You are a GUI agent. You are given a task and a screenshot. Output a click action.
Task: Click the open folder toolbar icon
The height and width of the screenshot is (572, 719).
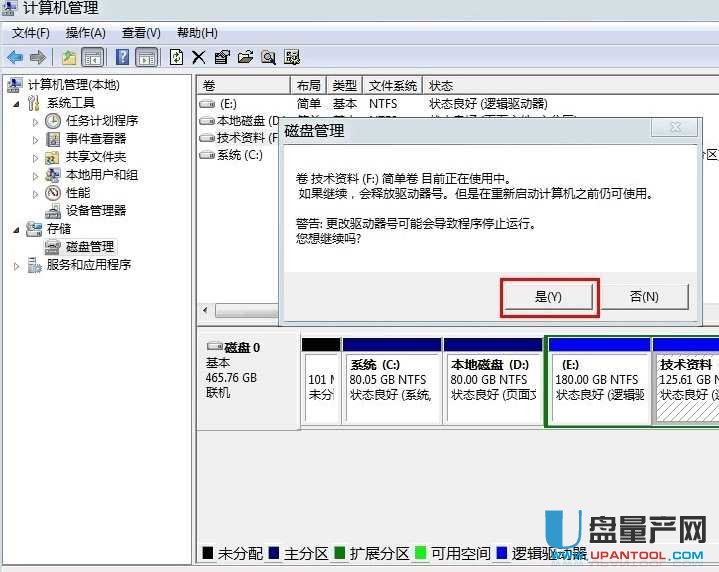pos(245,58)
